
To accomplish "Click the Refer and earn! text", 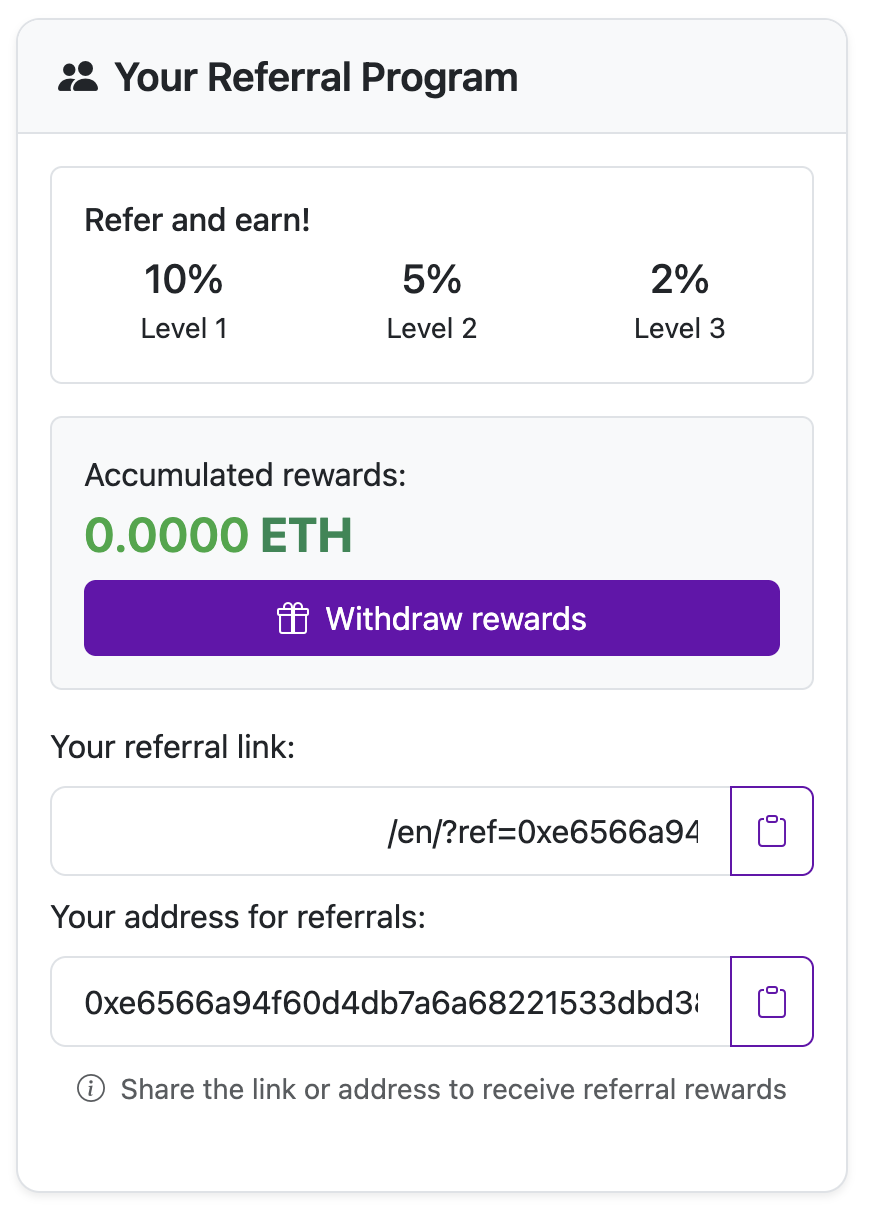I will tap(197, 220).
